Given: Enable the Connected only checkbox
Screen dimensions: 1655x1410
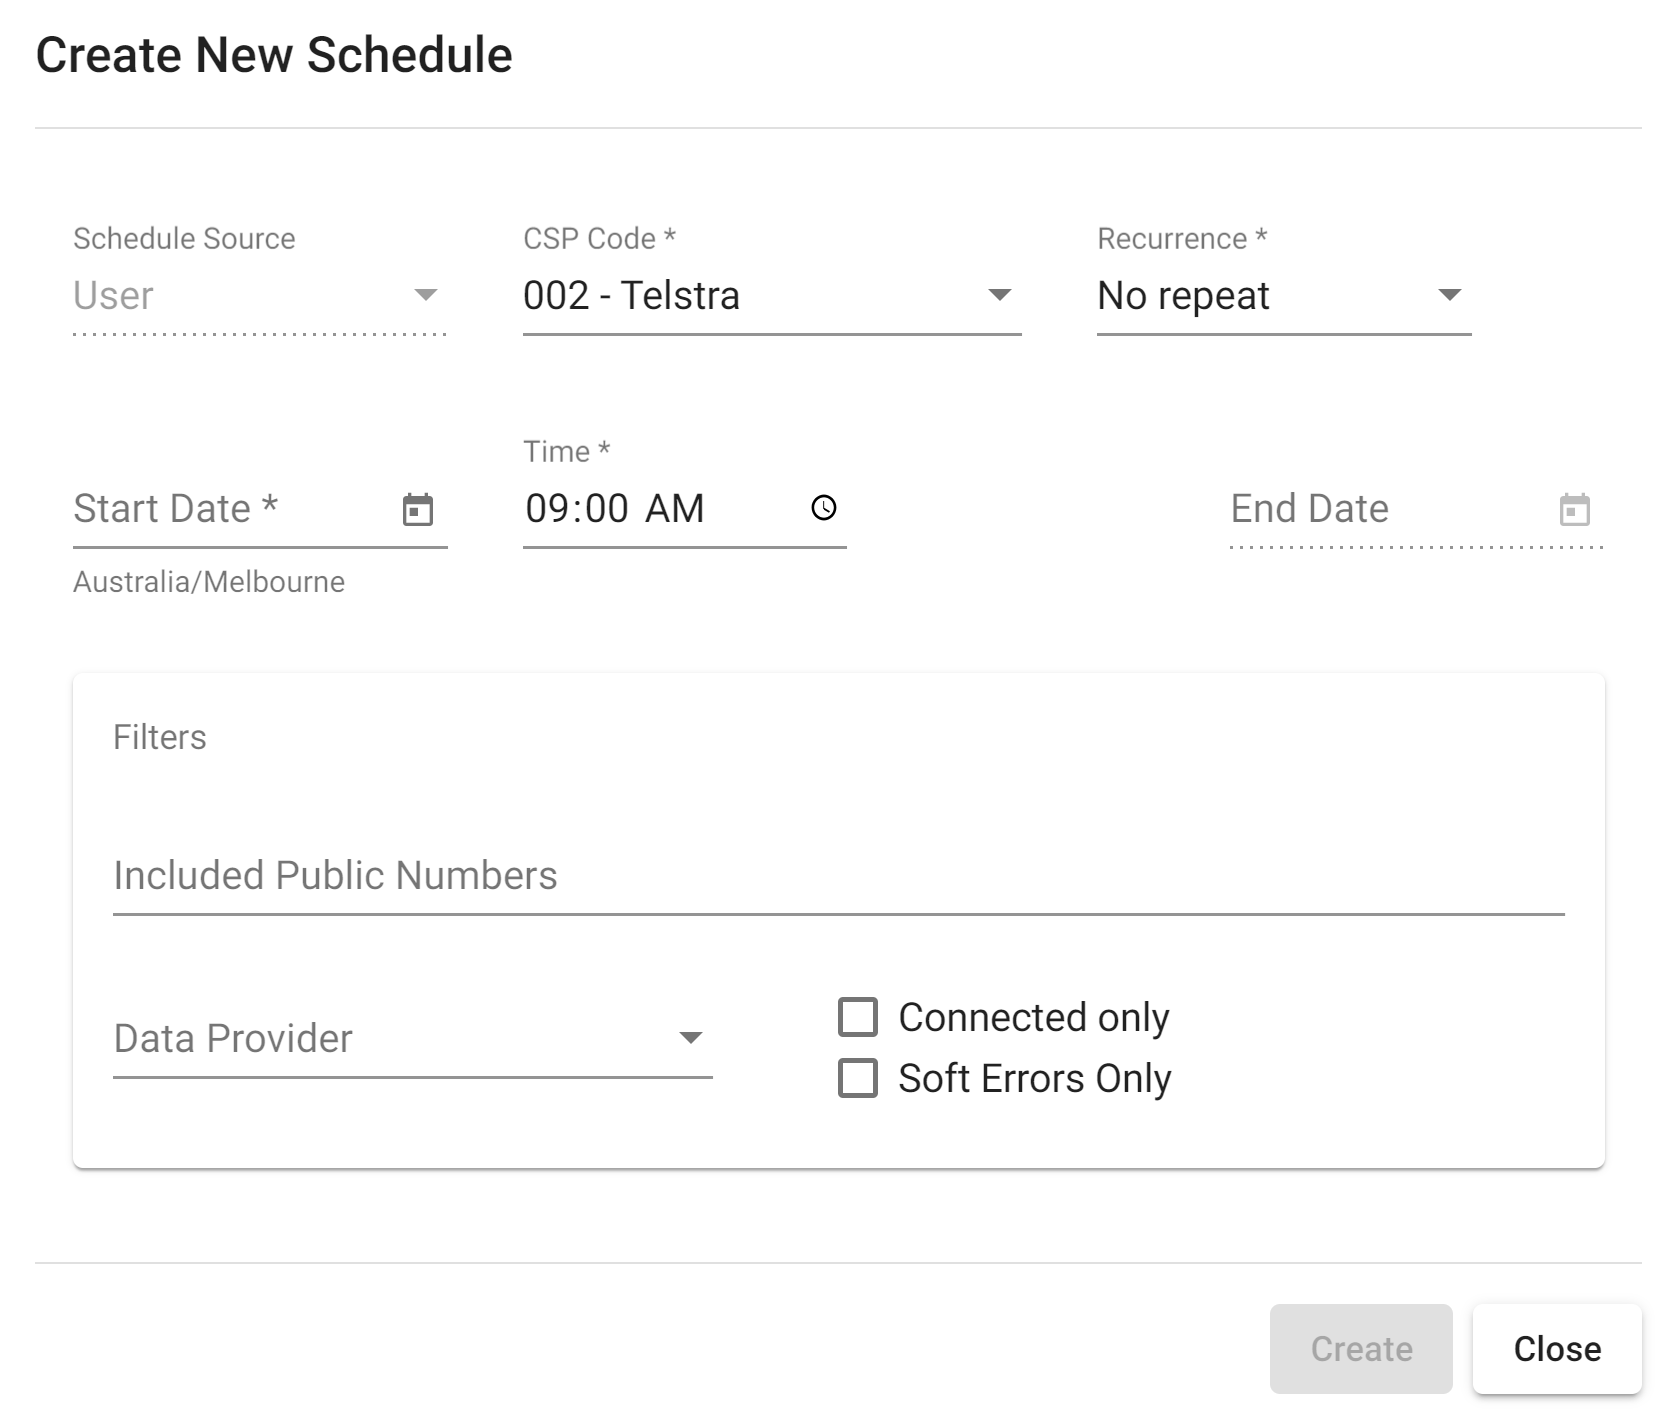Looking at the screenshot, I should [858, 1017].
